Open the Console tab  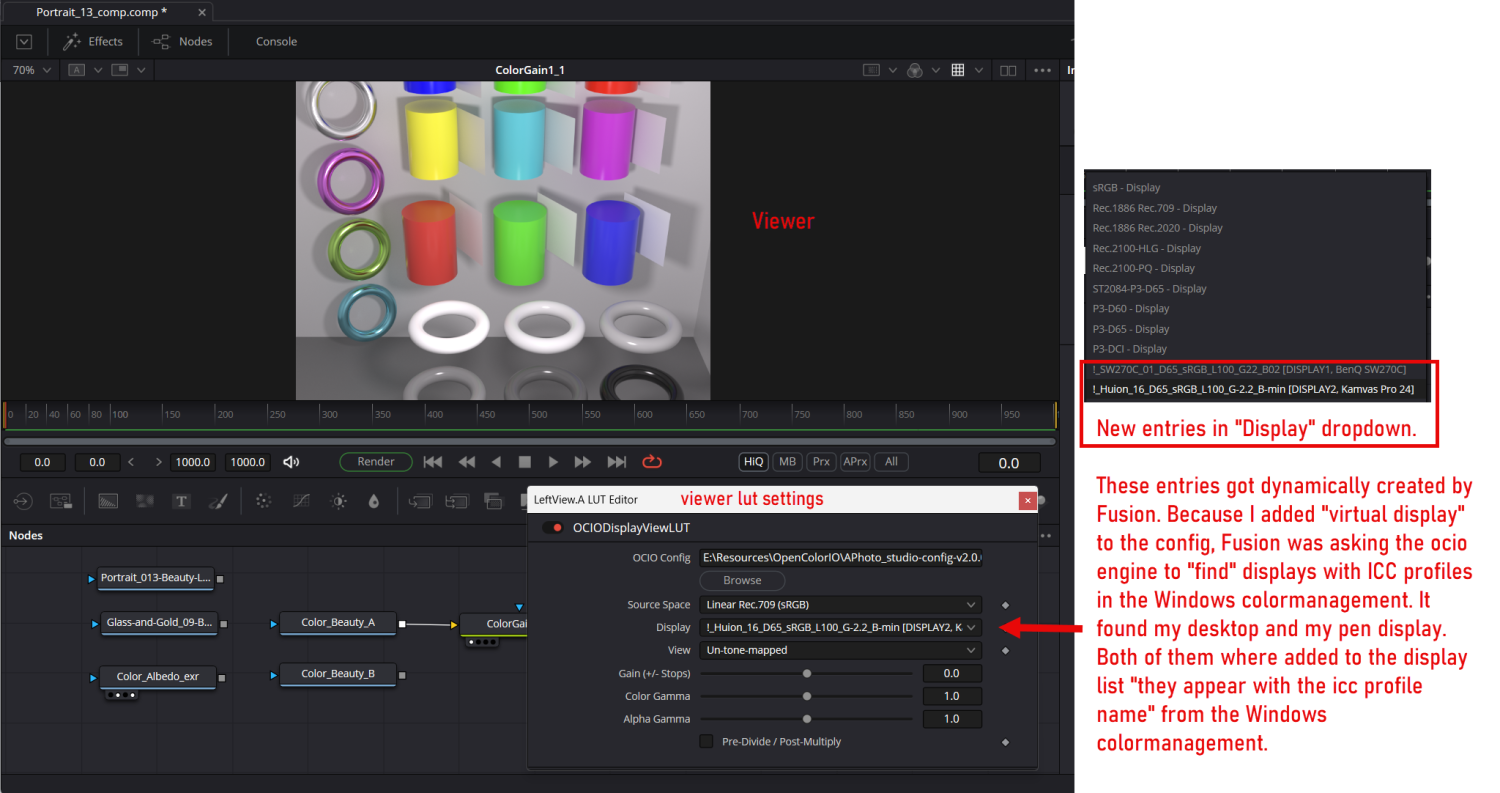click(276, 41)
